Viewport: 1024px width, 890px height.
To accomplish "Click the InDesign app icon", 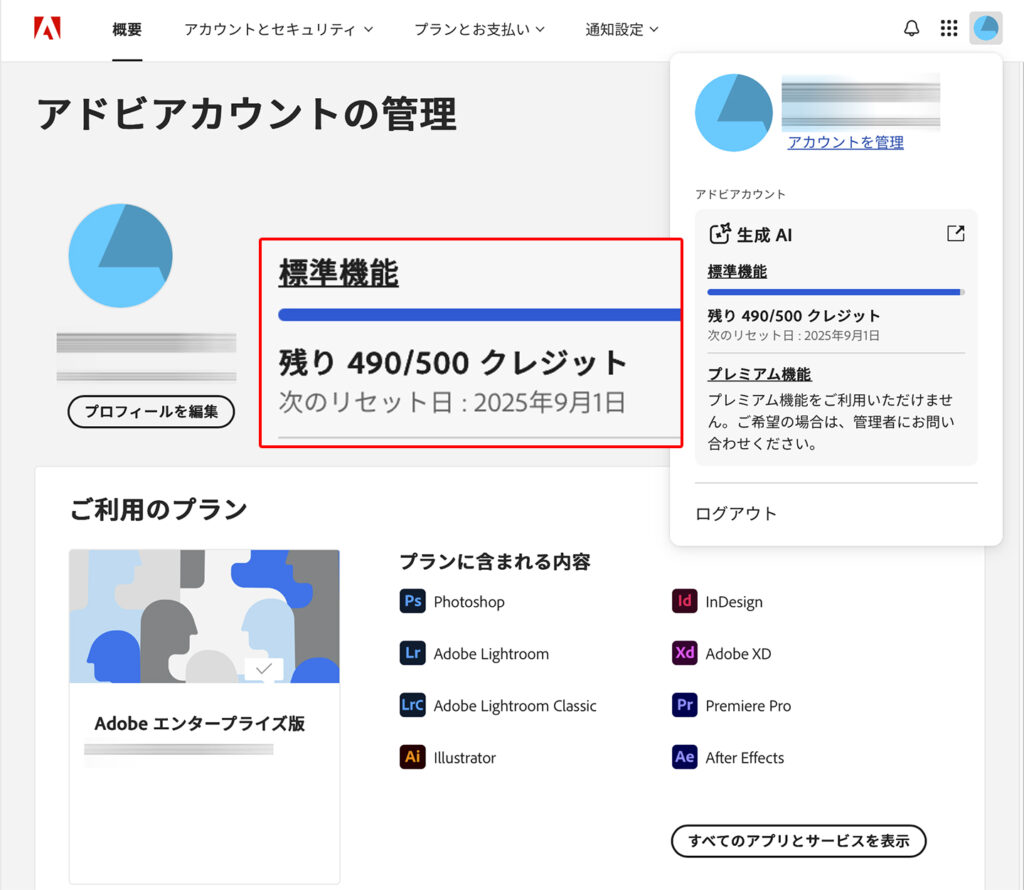I will click(x=684, y=601).
